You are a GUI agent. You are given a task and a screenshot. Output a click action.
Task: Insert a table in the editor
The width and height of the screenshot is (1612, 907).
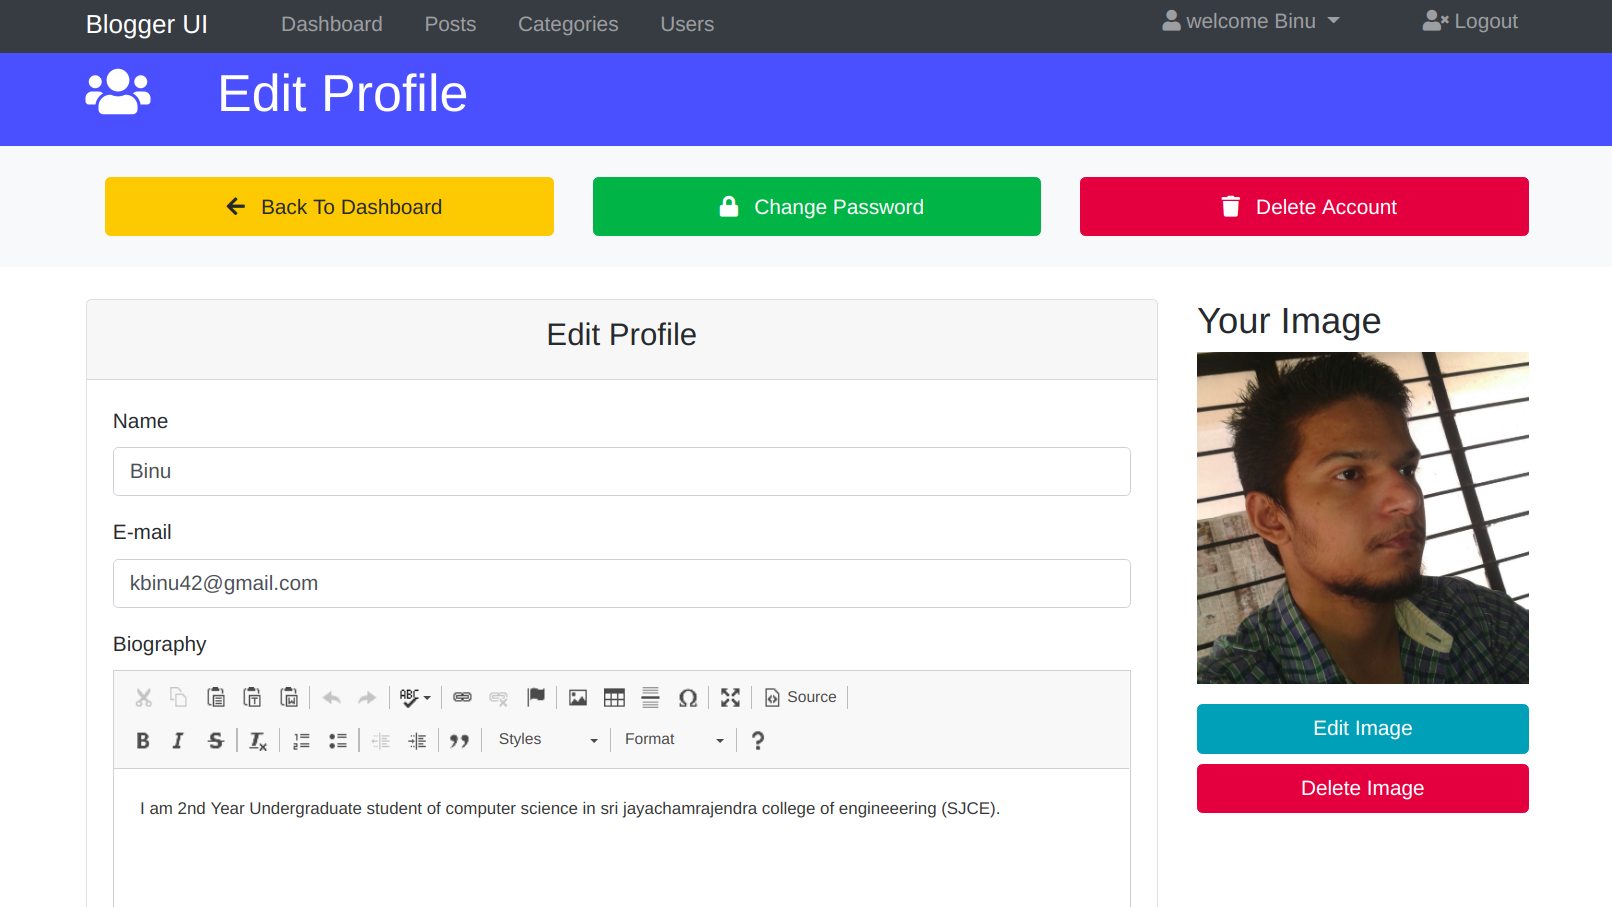(x=614, y=697)
